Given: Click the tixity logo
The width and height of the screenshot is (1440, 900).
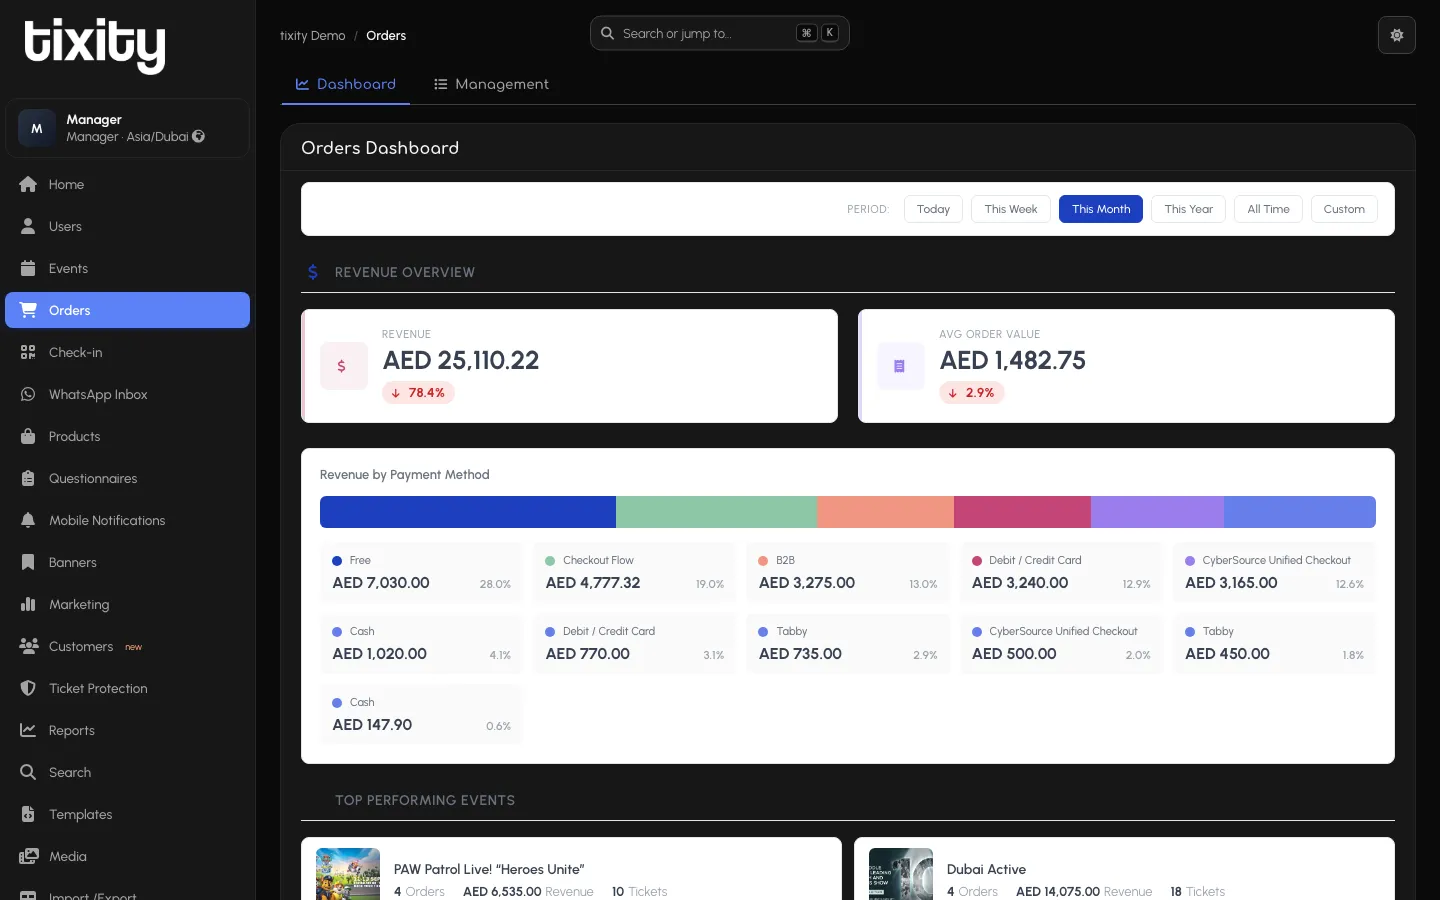Looking at the screenshot, I should (95, 45).
